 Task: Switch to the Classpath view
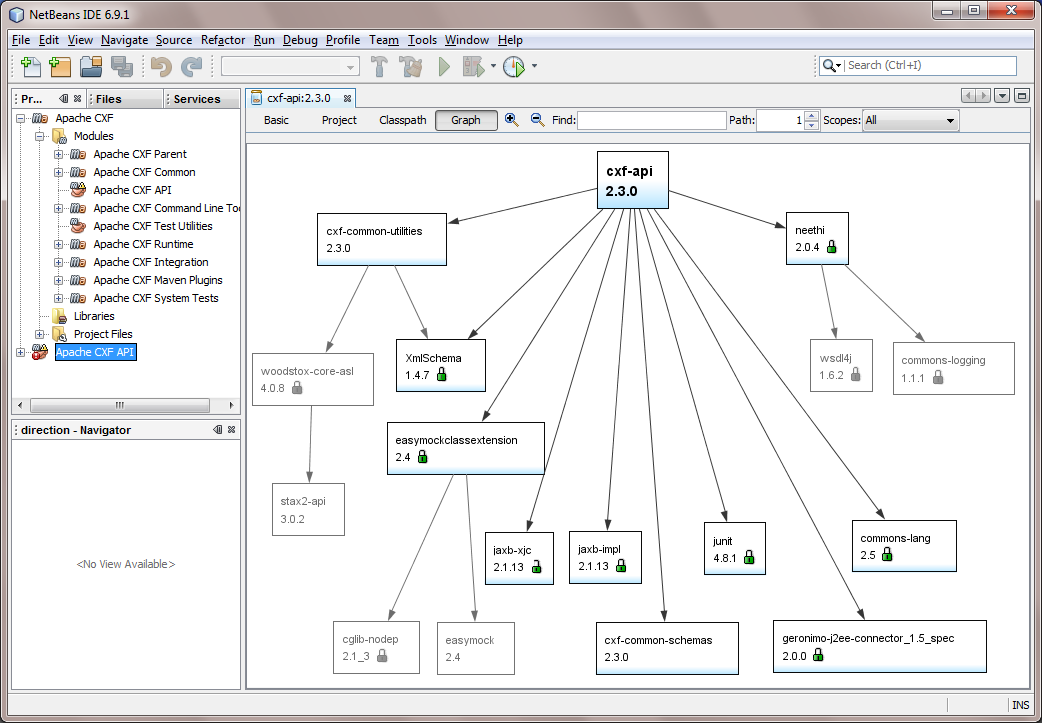(402, 120)
